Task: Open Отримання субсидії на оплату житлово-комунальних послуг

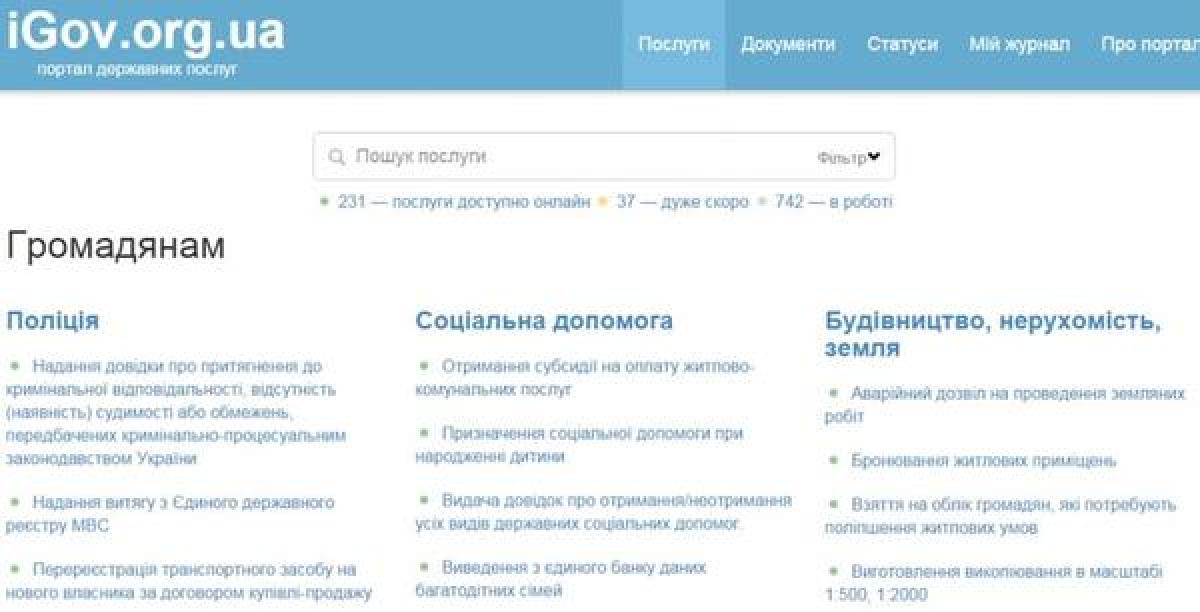Action: [x=585, y=378]
